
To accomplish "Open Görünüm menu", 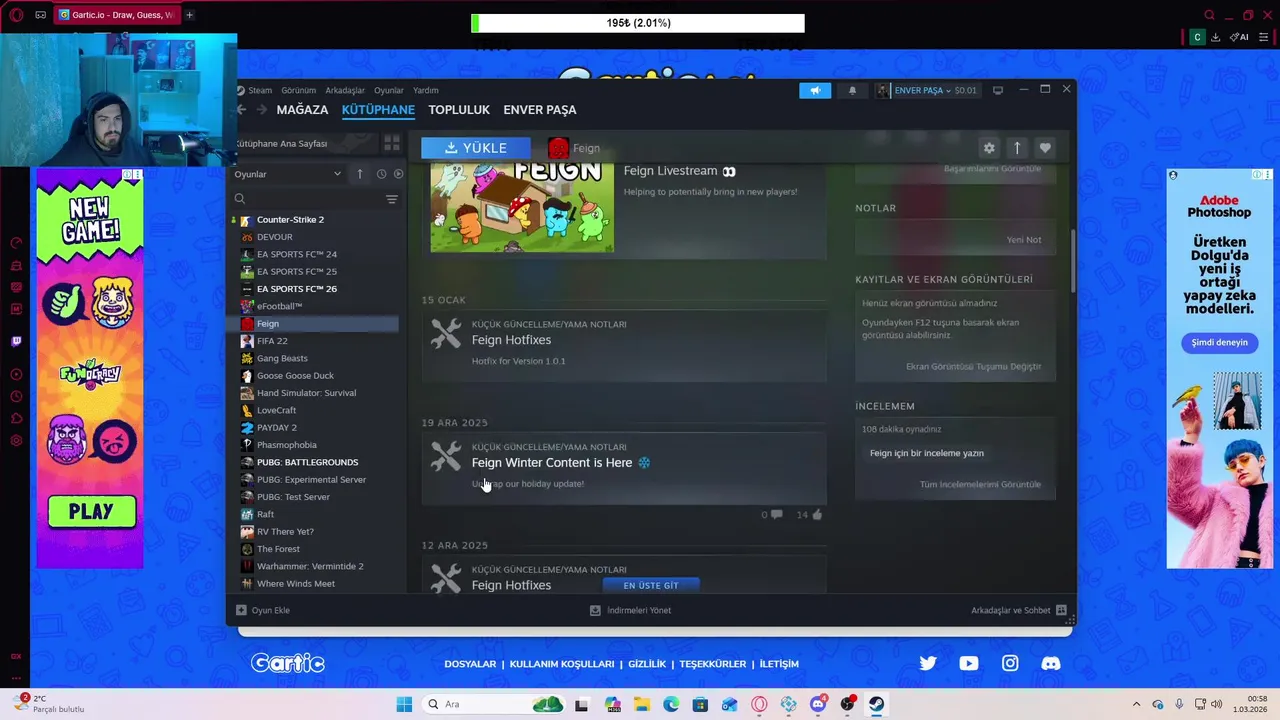I will (299, 90).
